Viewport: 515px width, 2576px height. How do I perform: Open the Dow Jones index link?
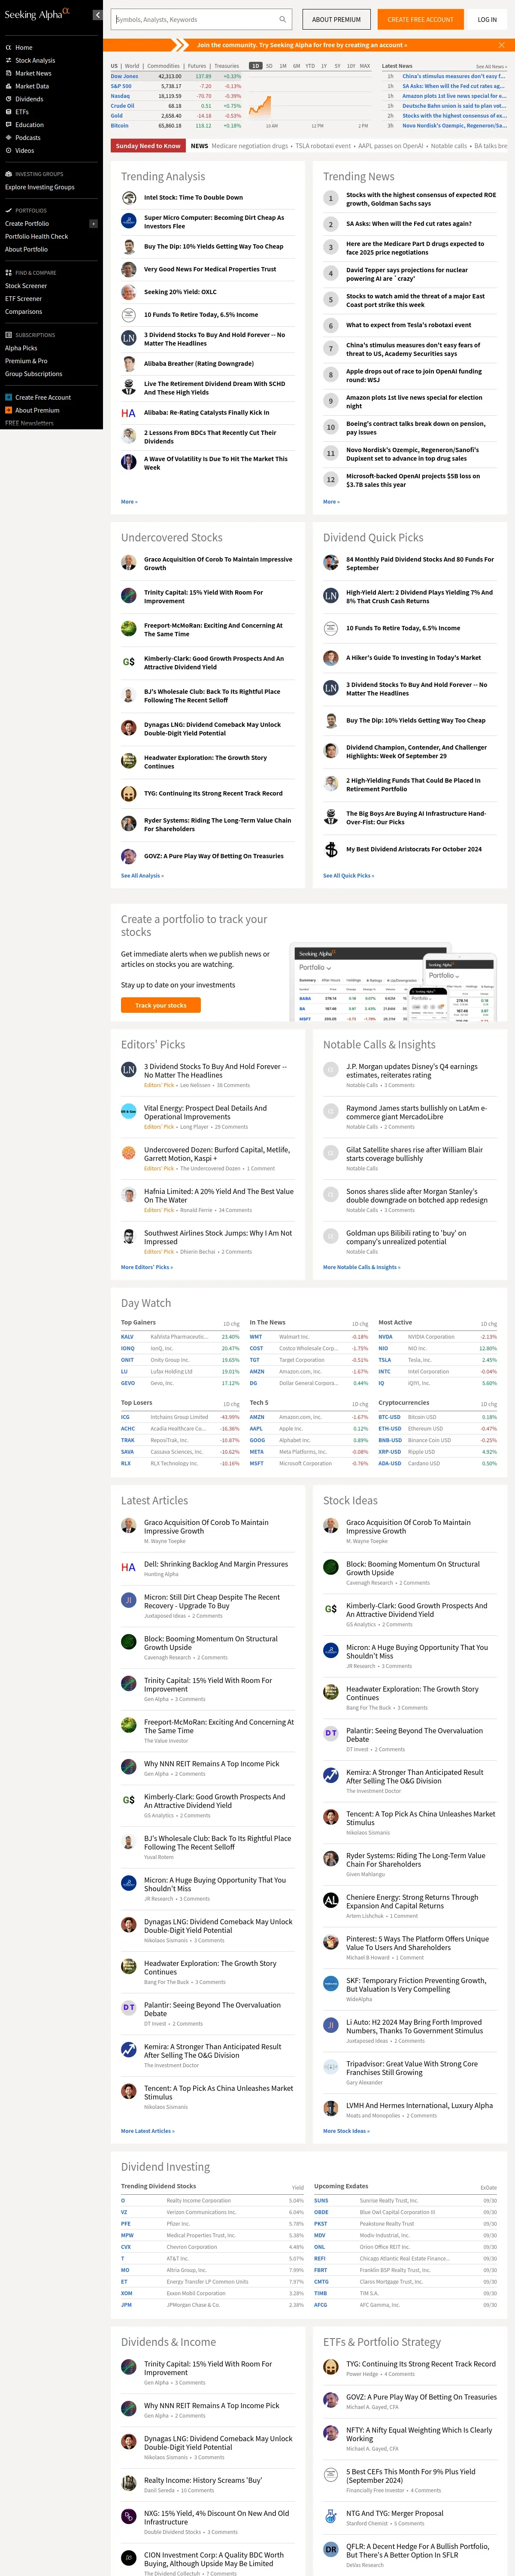coord(125,76)
